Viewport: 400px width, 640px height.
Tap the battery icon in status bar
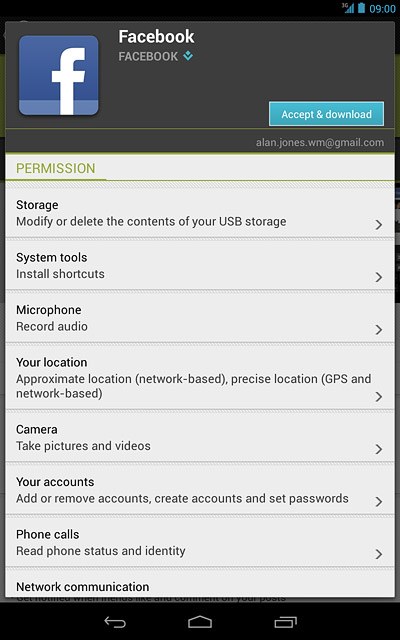pyautogui.click(x=361, y=8)
